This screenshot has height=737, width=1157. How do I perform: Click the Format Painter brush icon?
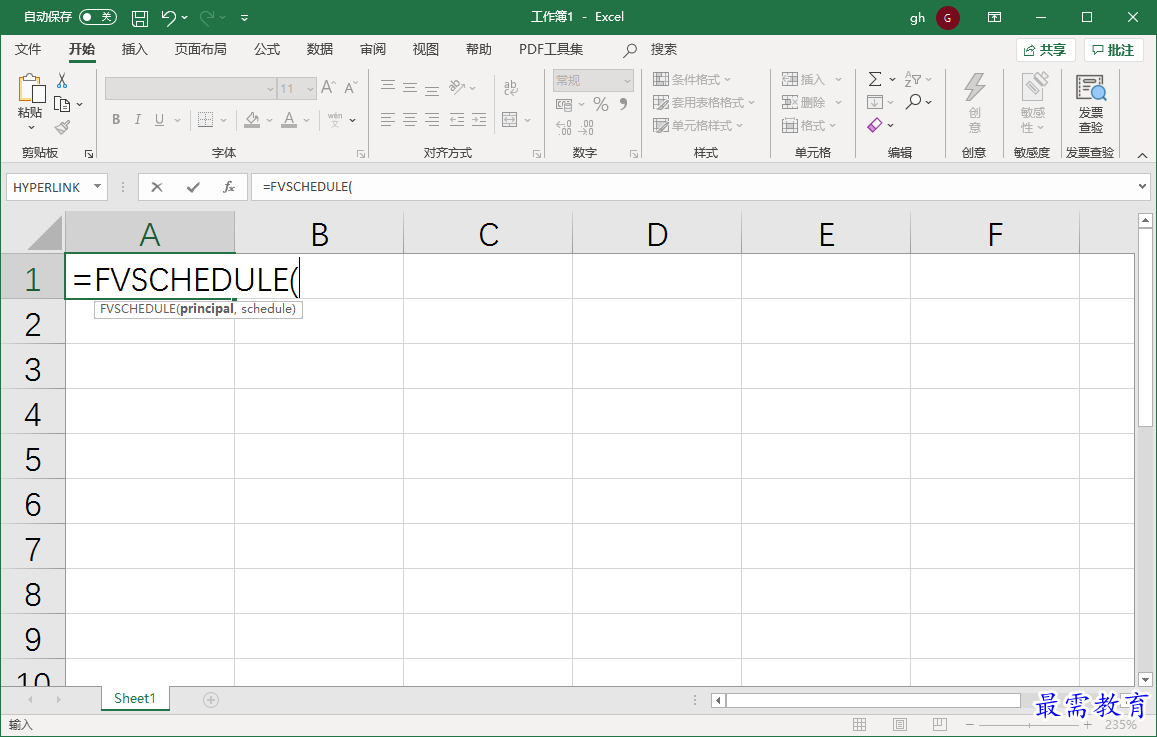(63, 128)
